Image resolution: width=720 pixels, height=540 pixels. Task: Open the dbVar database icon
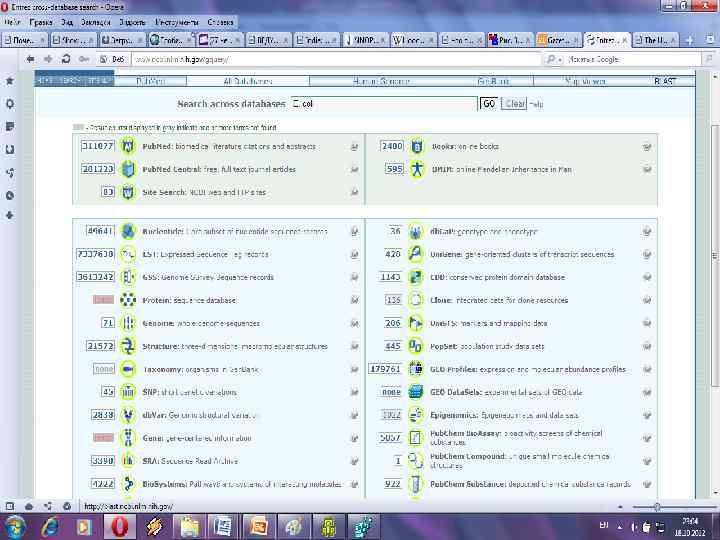coord(128,415)
